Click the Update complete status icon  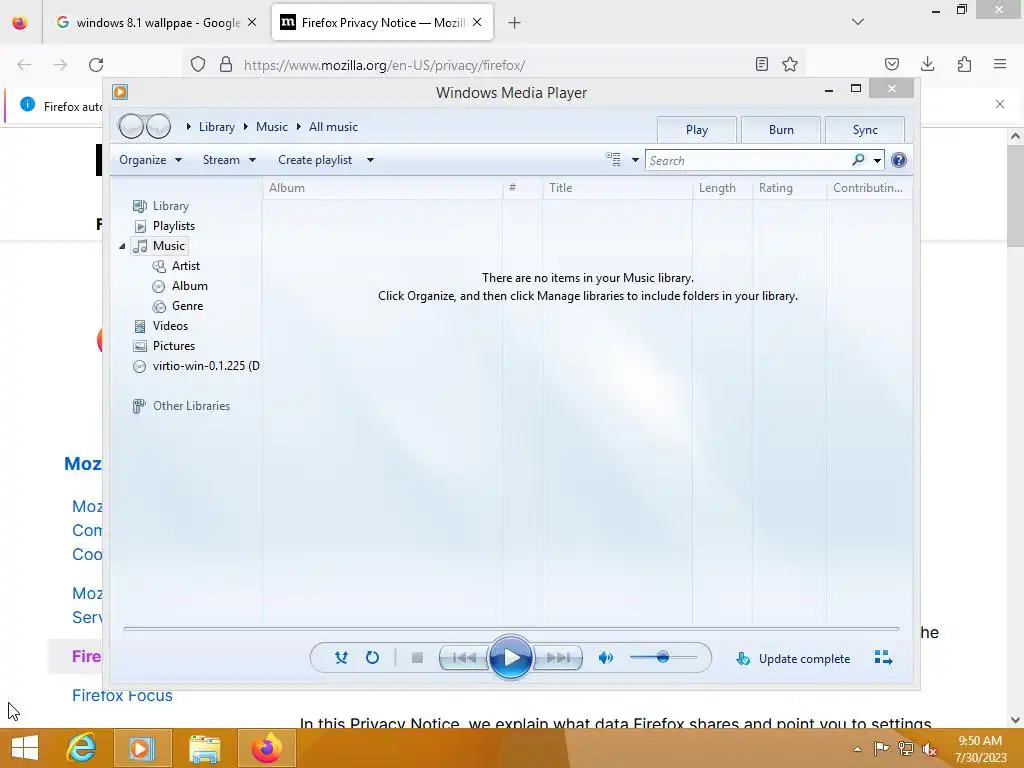(x=743, y=658)
